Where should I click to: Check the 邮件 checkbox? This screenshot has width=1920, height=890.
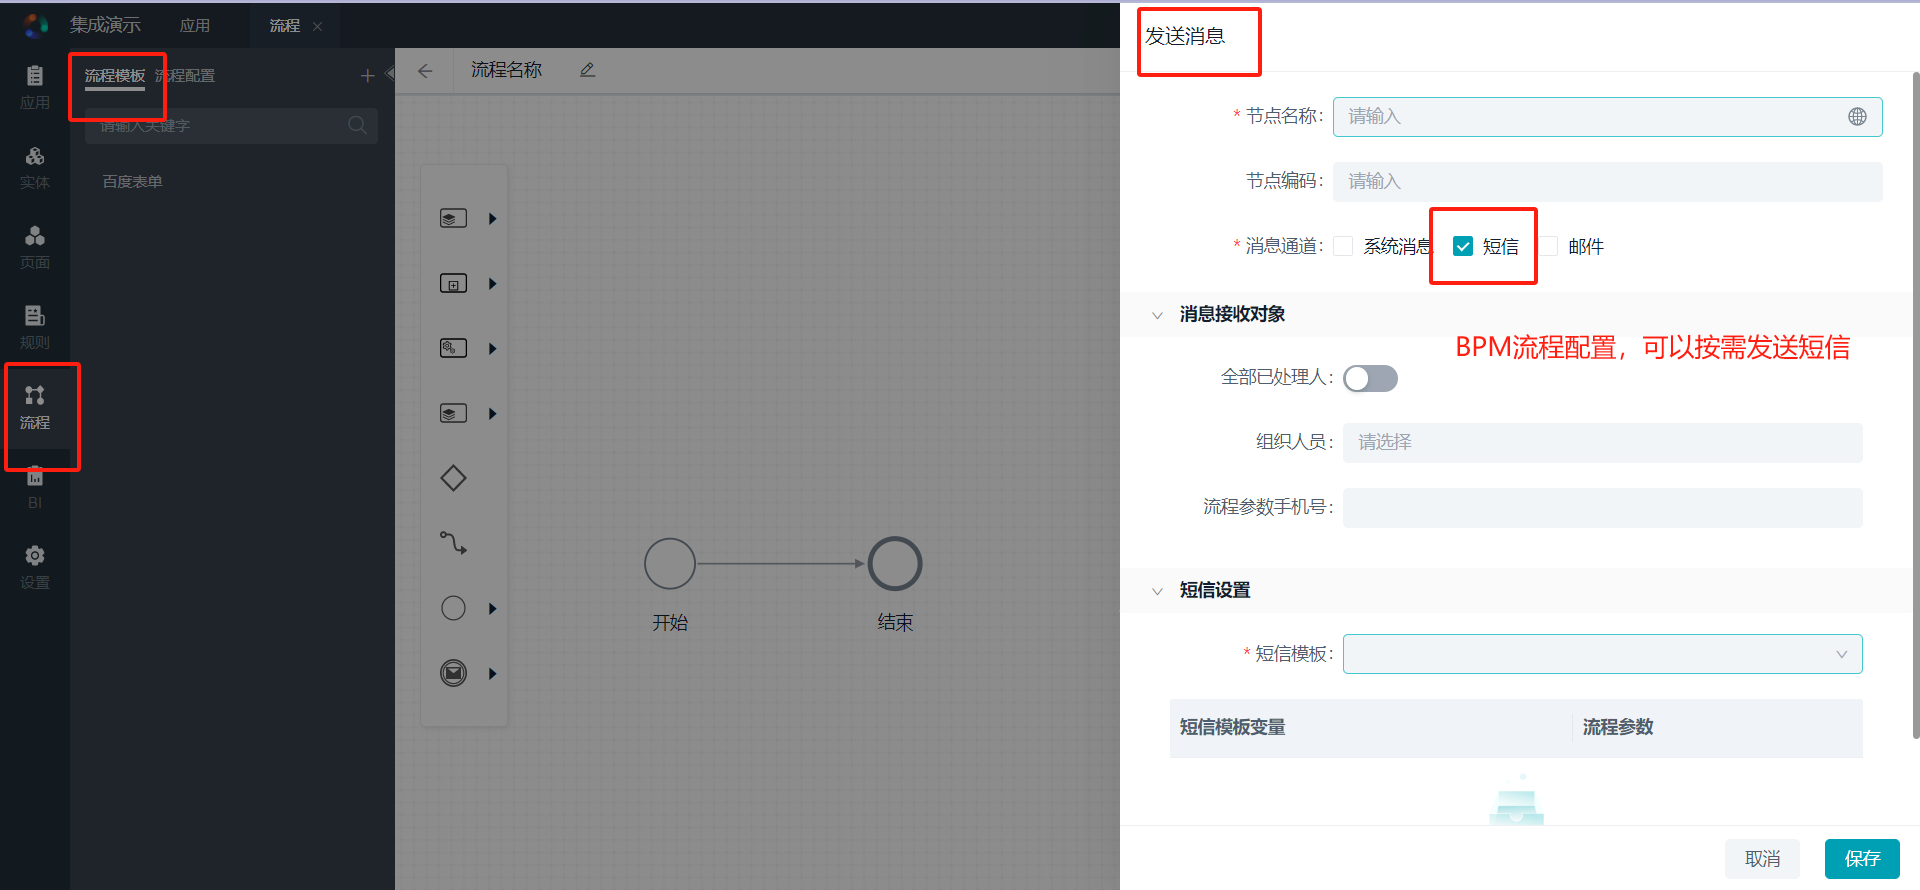click(x=1548, y=246)
